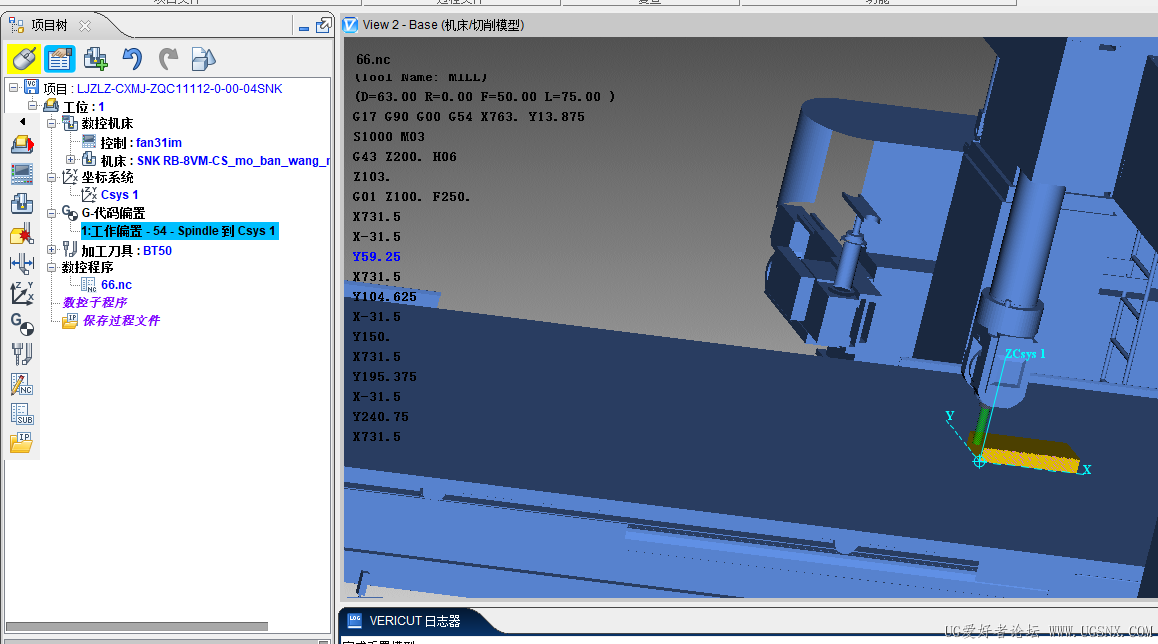The image size is (1158, 644).
Task: Toggle the configuration panel icon in project toolbar
Action: pos(60,58)
